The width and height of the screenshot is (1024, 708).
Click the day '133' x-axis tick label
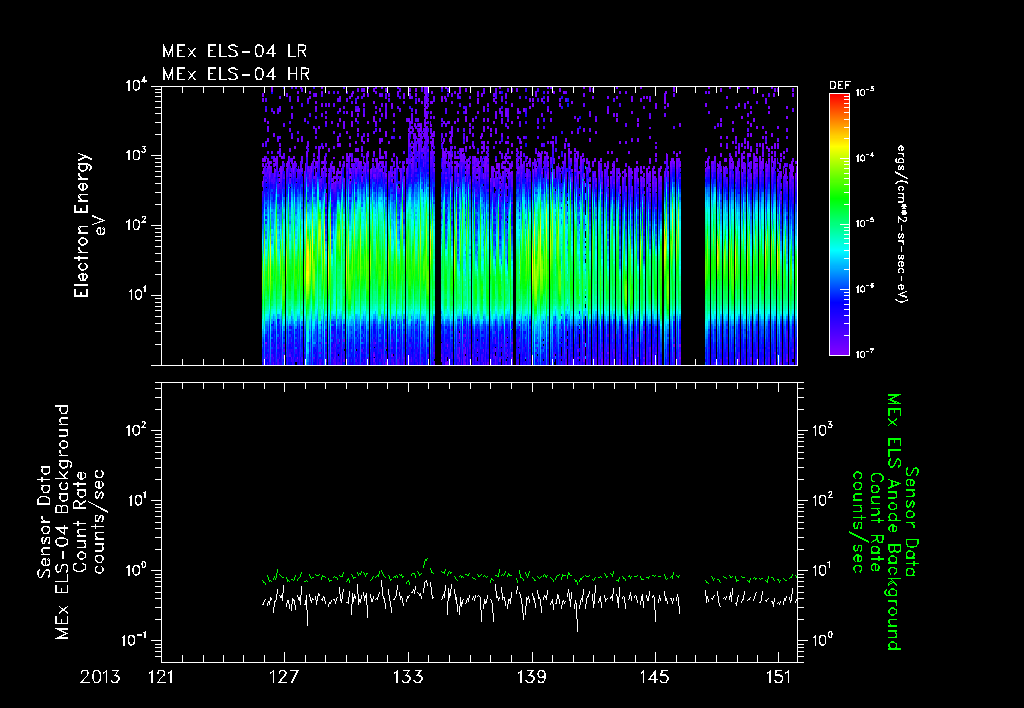coord(408,677)
